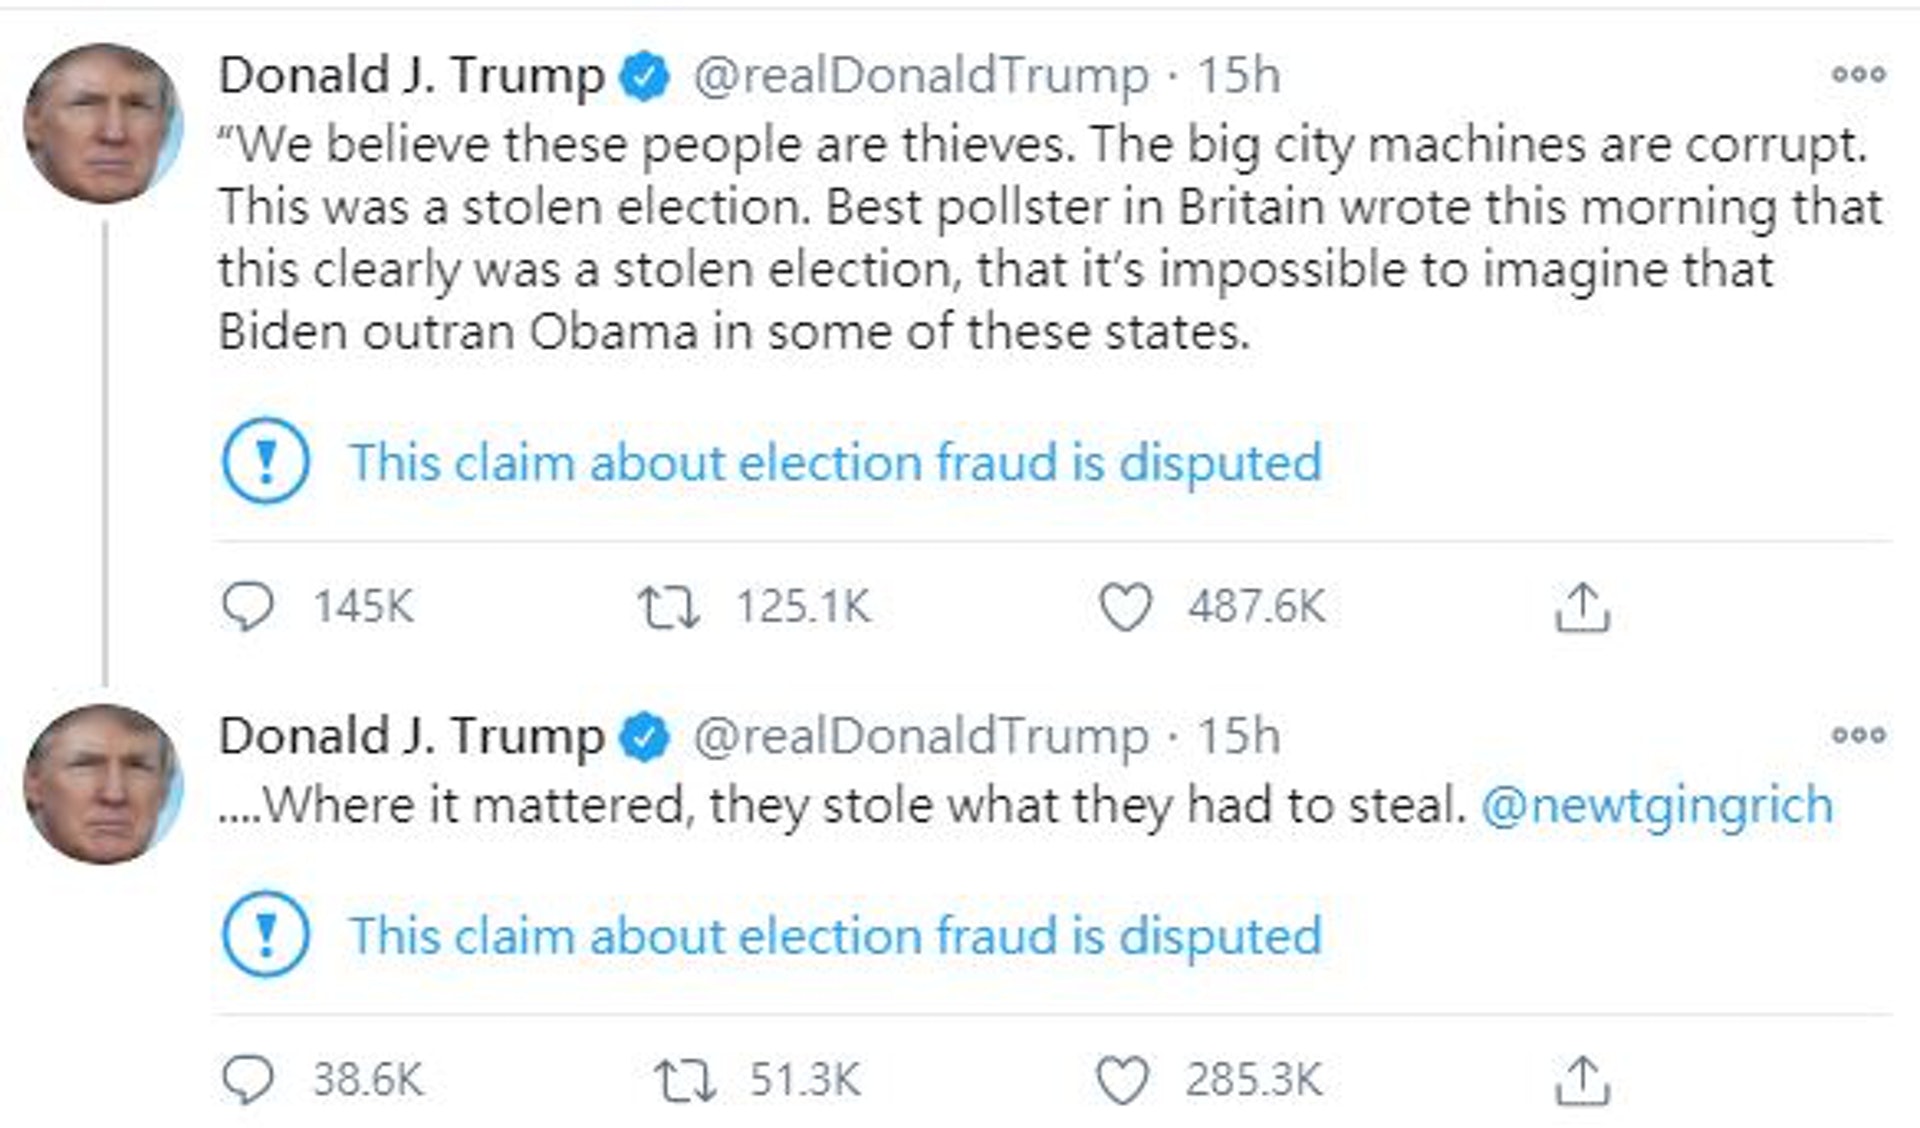
Task: Click the second tweet's profile picture
Action: 102,784
